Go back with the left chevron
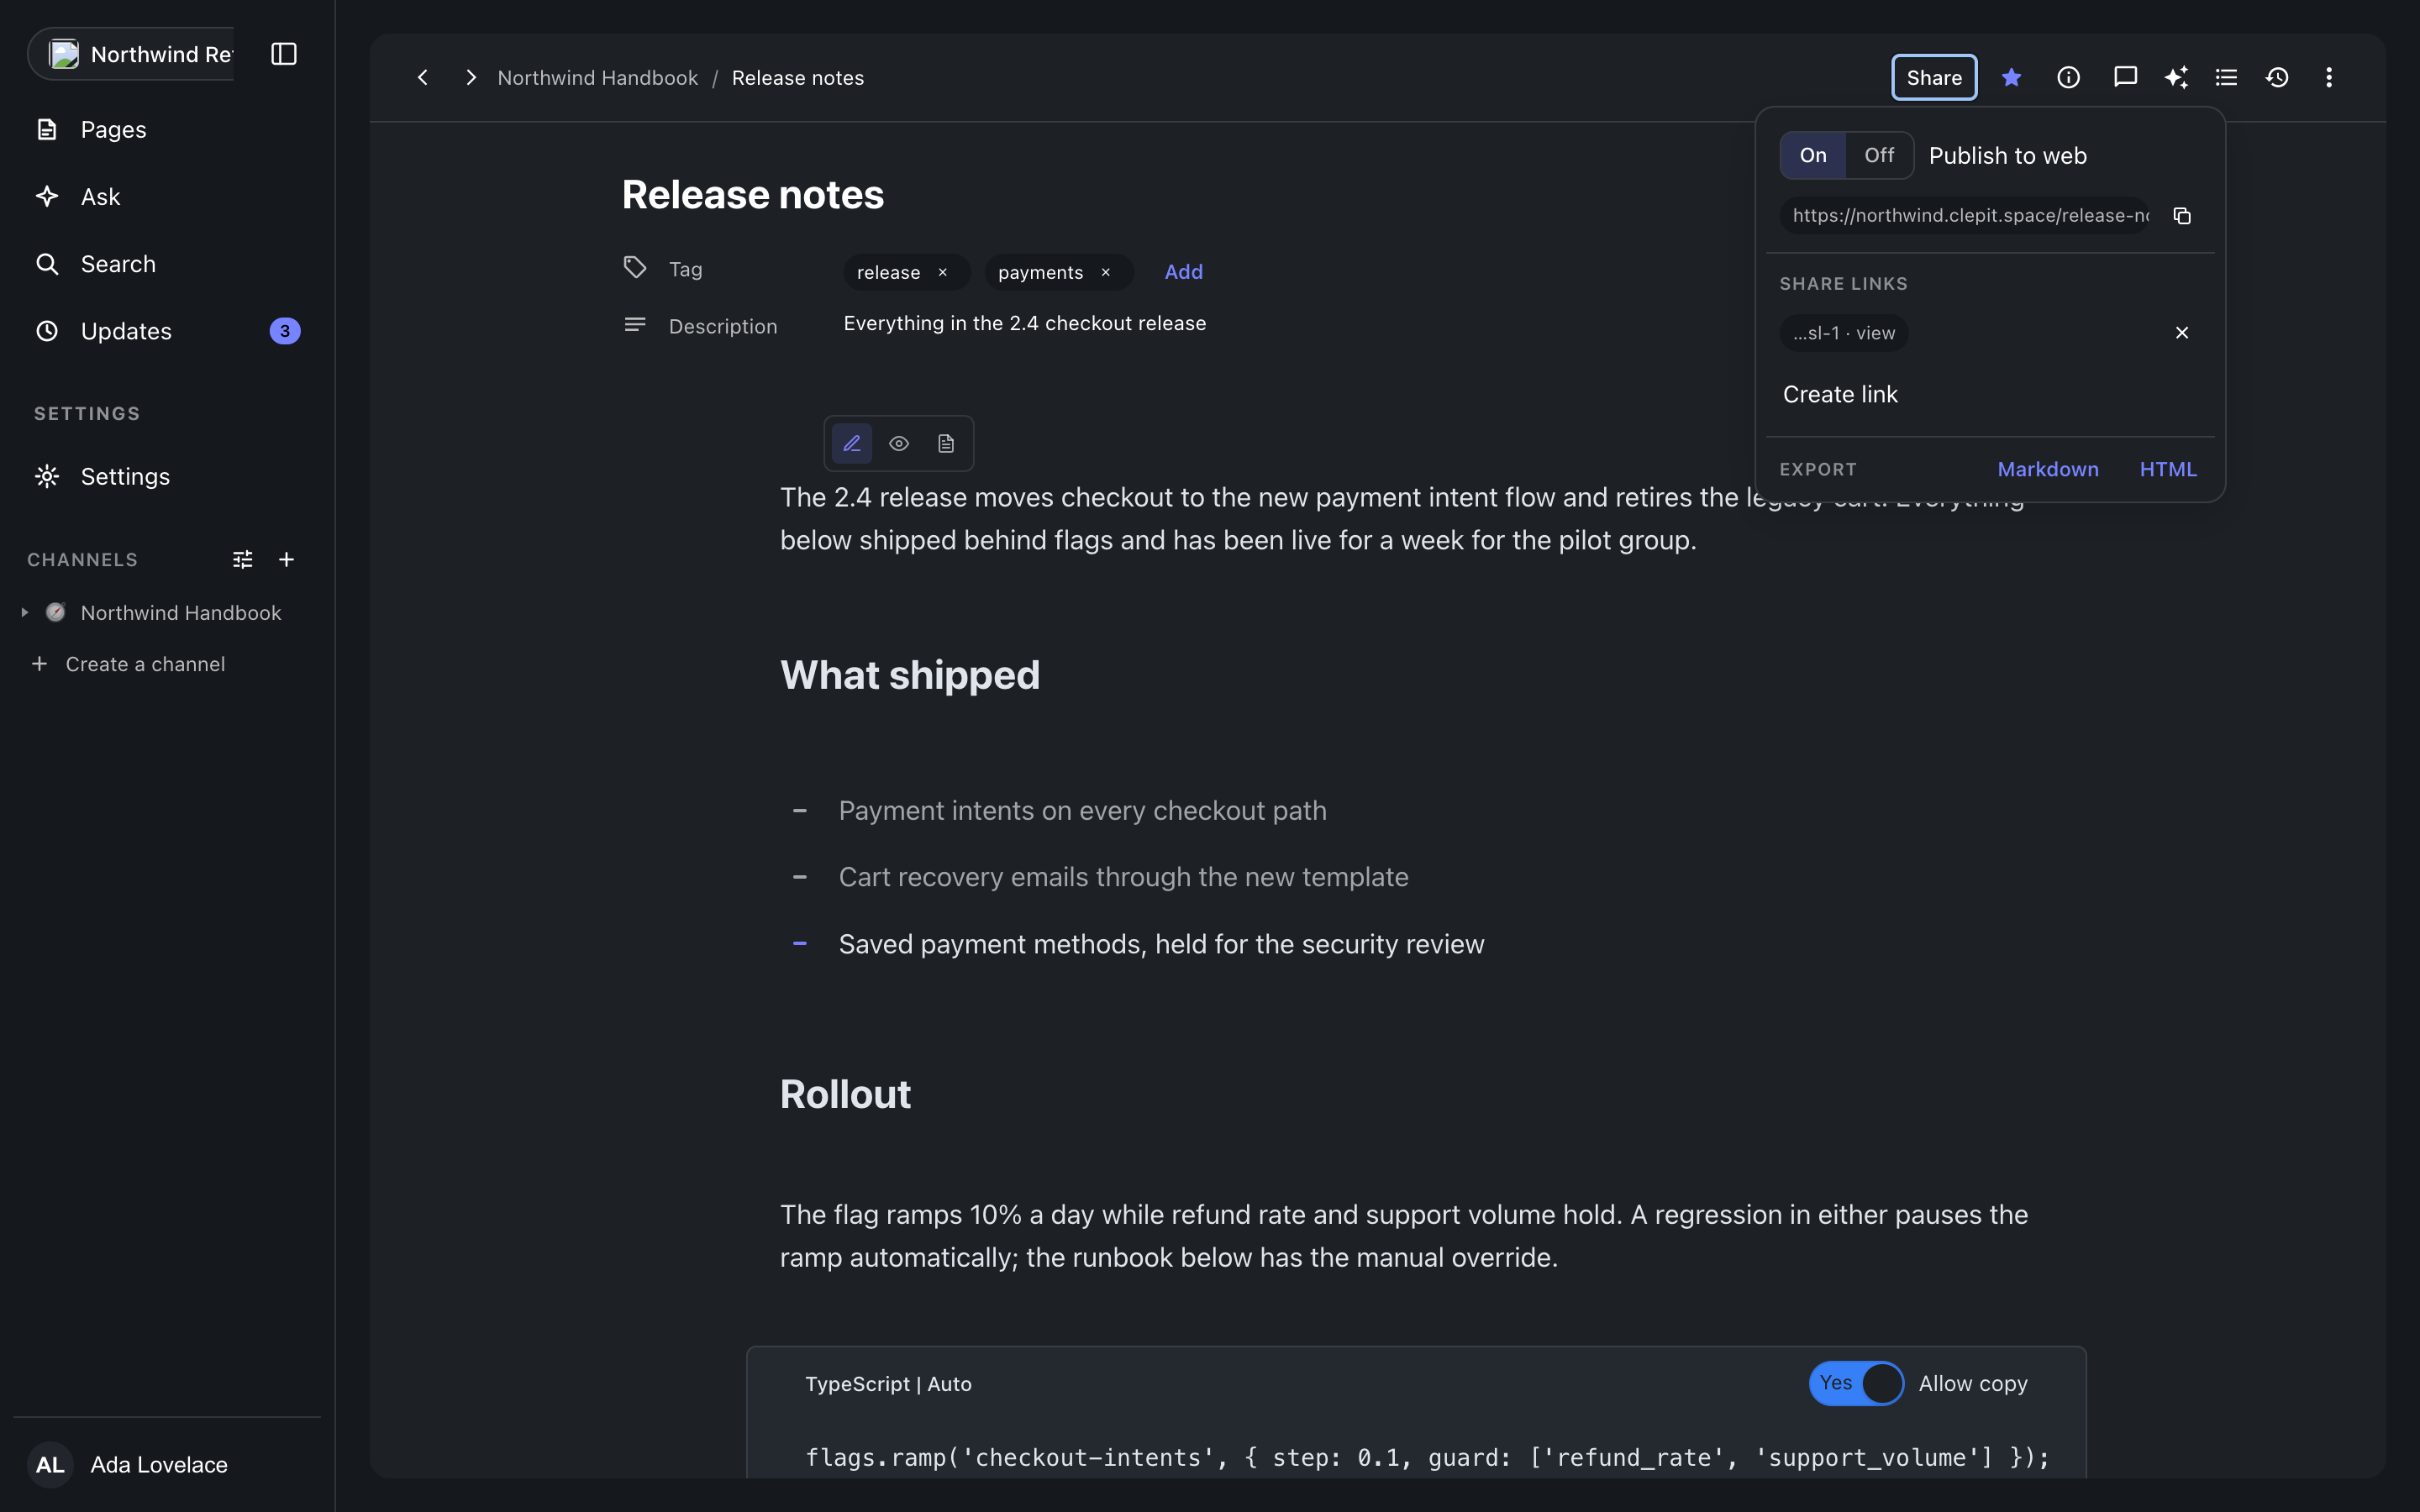The height and width of the screenshot is (1512, 2420). (x=423, y=77)
